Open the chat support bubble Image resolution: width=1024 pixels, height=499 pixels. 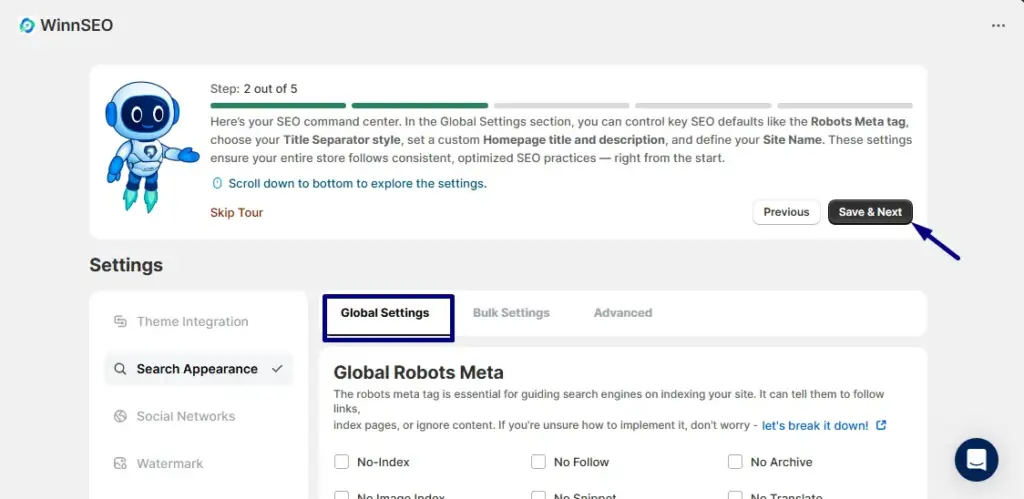pos(976,460)
